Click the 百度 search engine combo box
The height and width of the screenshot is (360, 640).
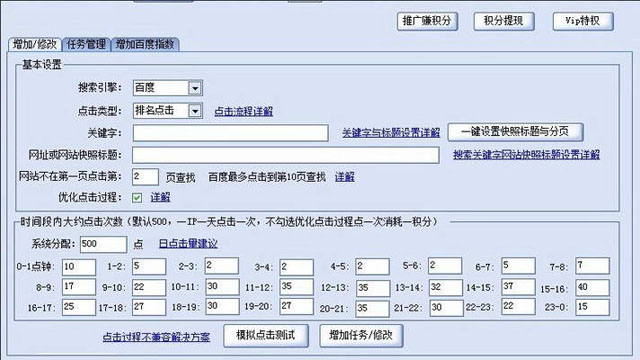pyautogui.click(x=168, y=88)
